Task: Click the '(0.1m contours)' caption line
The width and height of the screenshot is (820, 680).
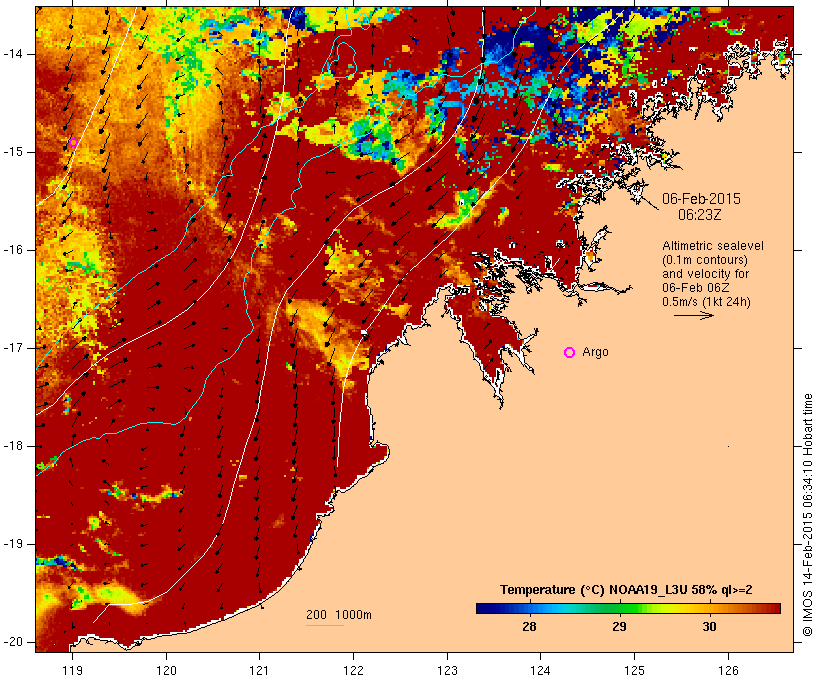Action: point(705,260)
